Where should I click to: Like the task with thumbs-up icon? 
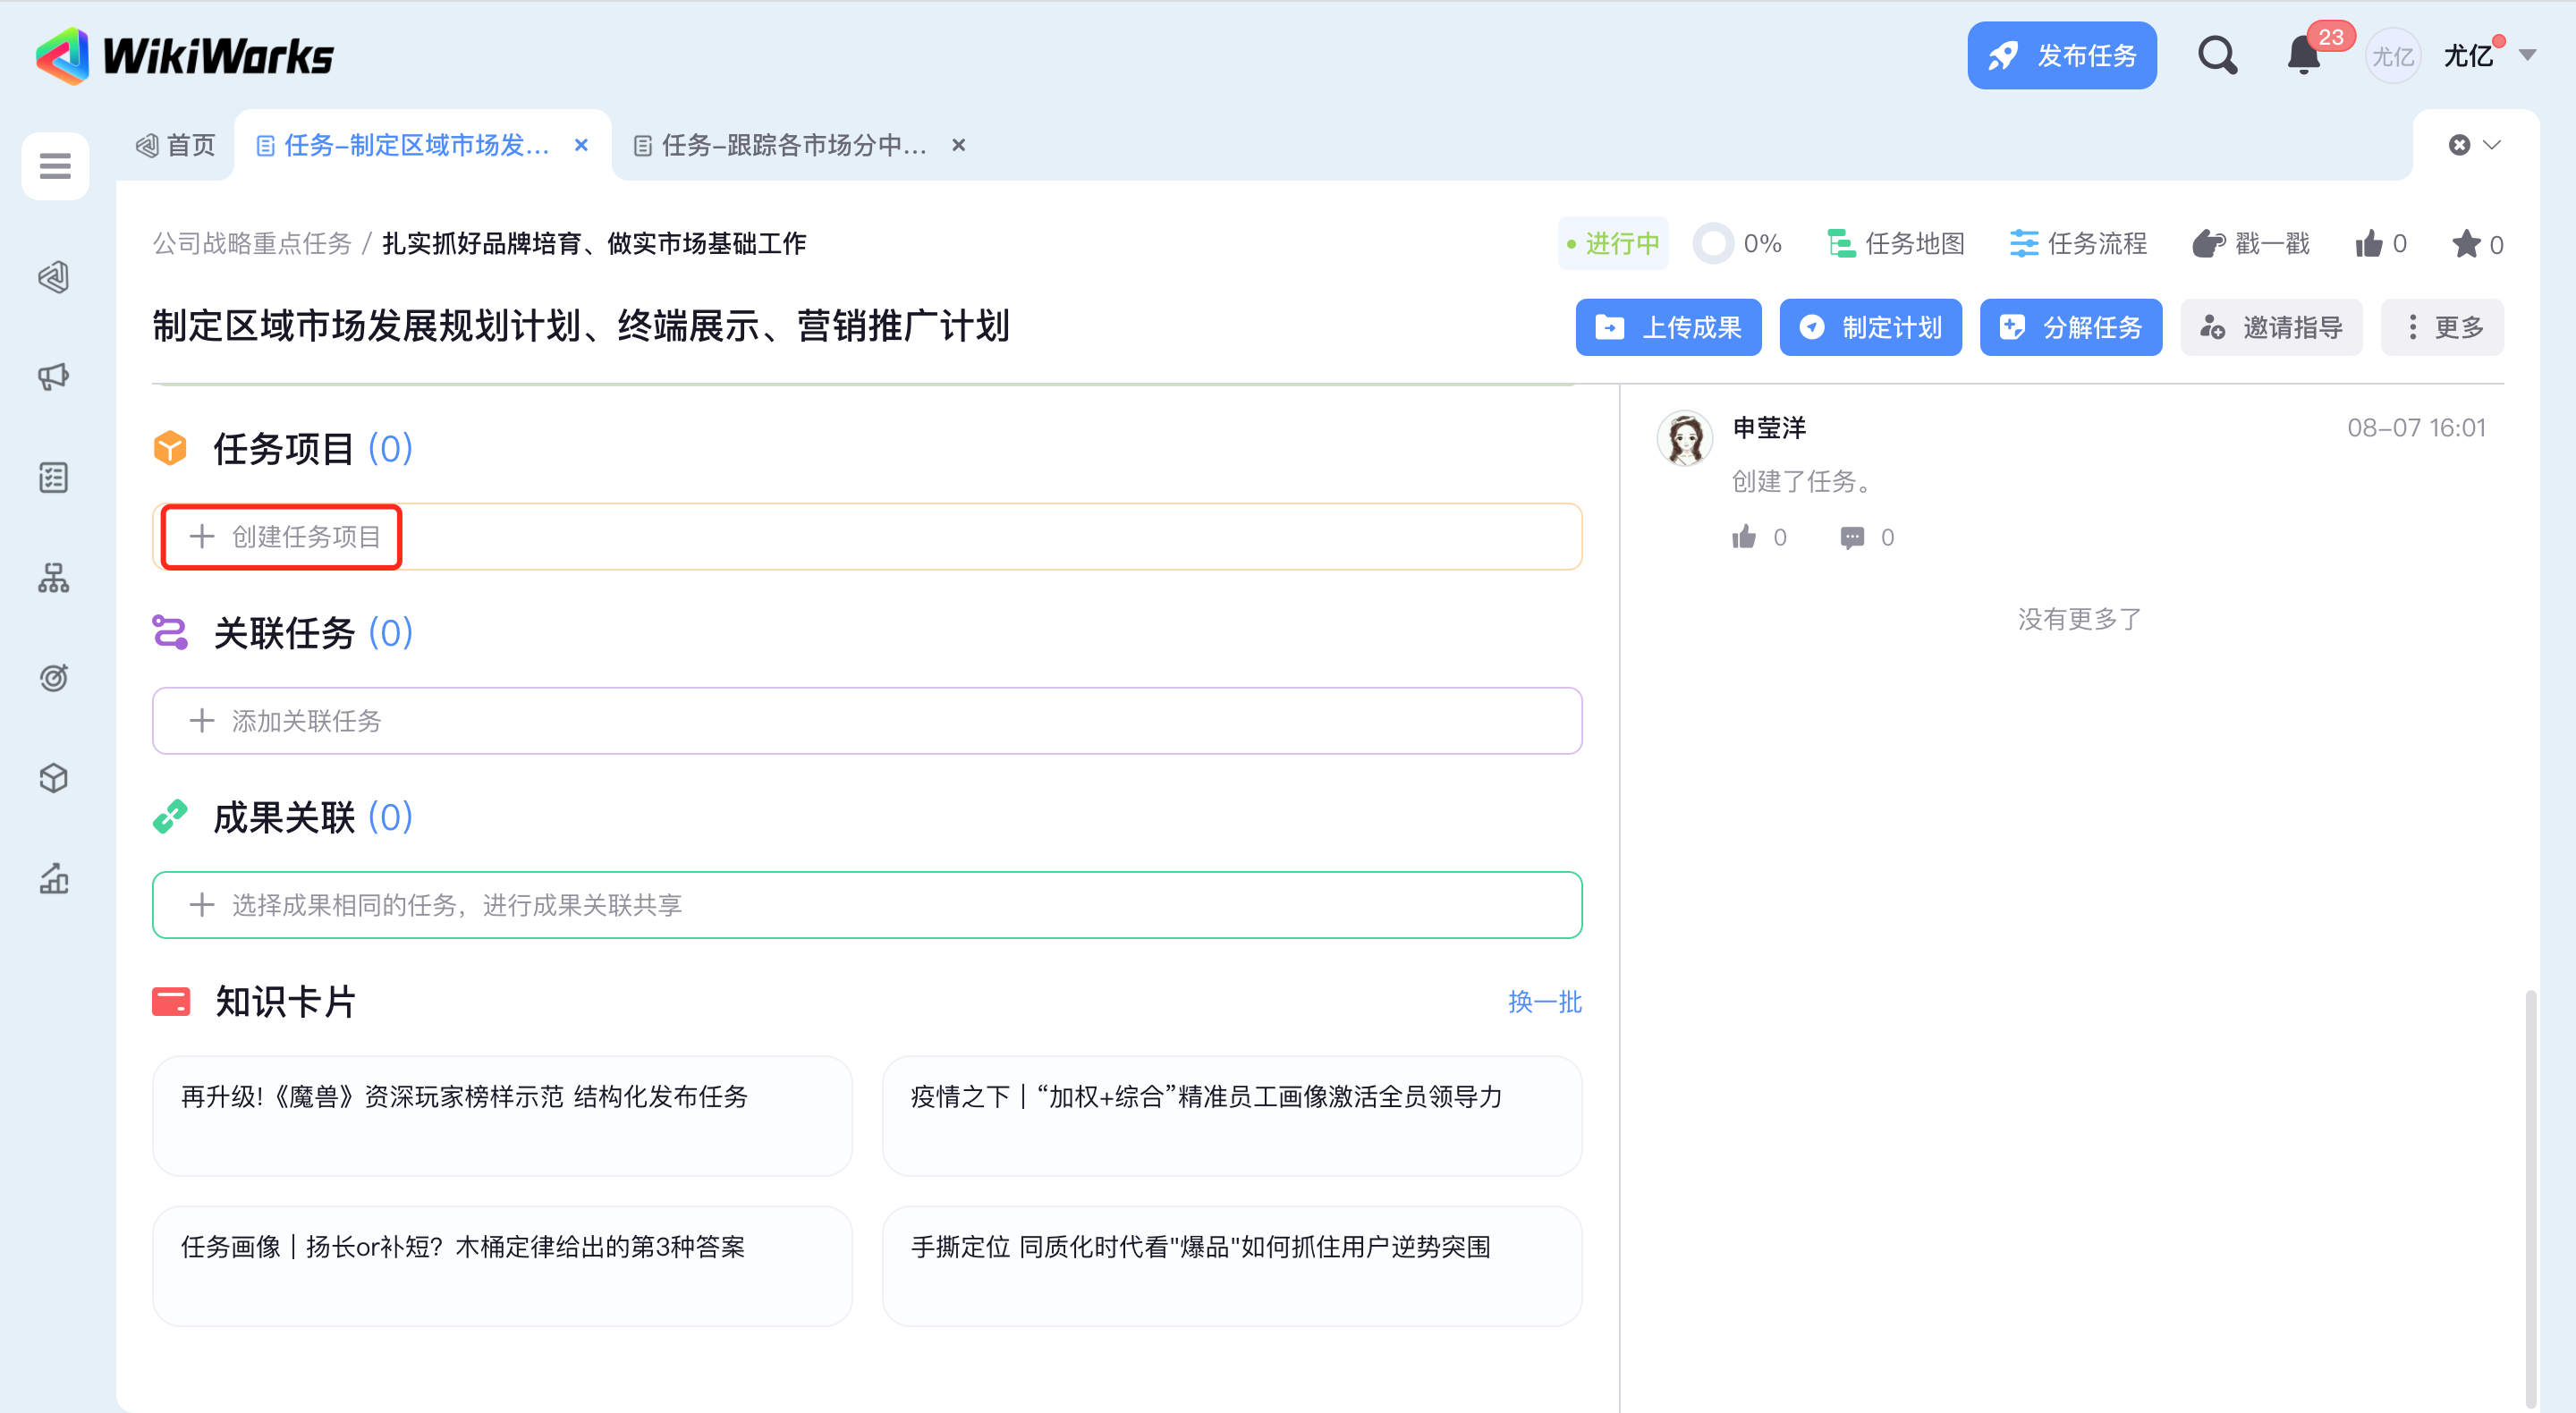[2369, 244]
